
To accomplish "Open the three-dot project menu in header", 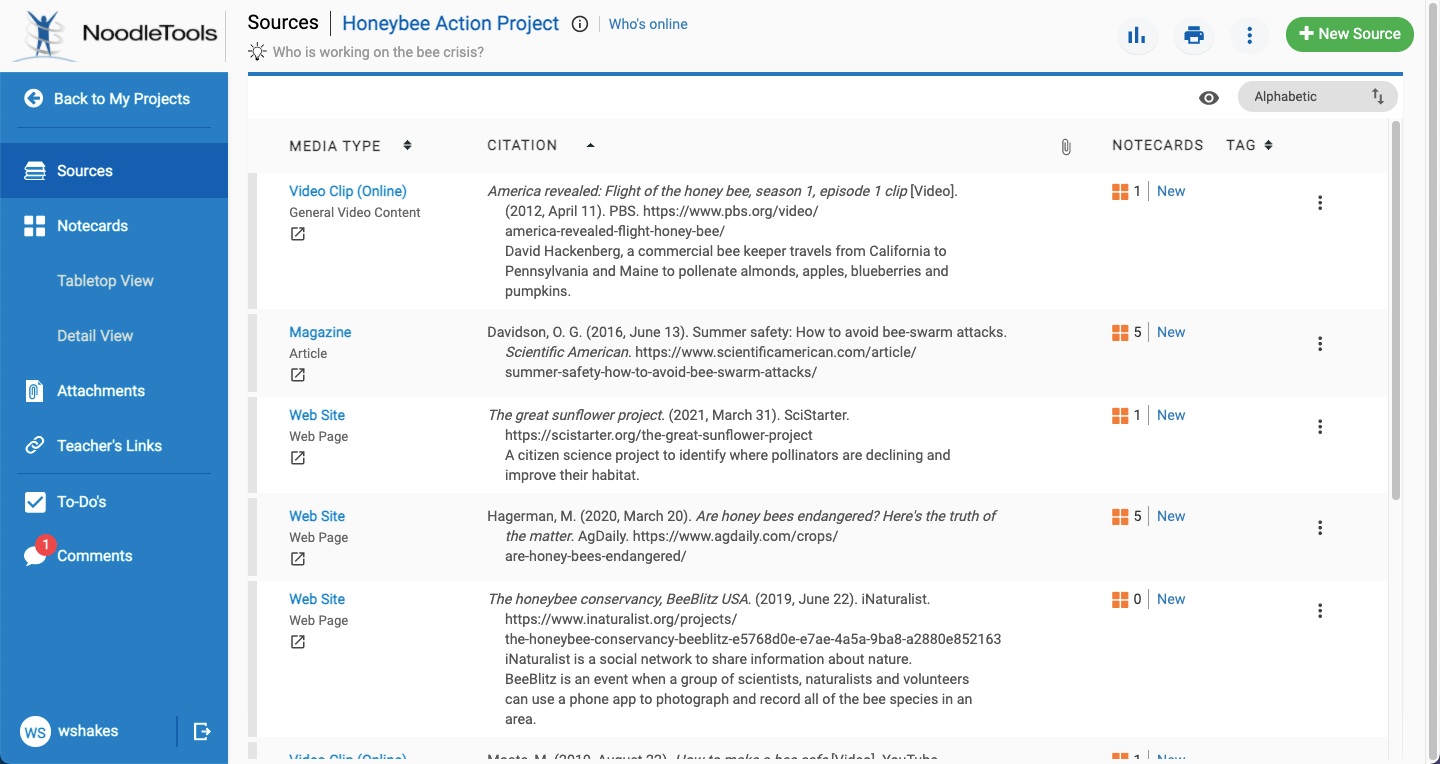I will pos(1249,36).
